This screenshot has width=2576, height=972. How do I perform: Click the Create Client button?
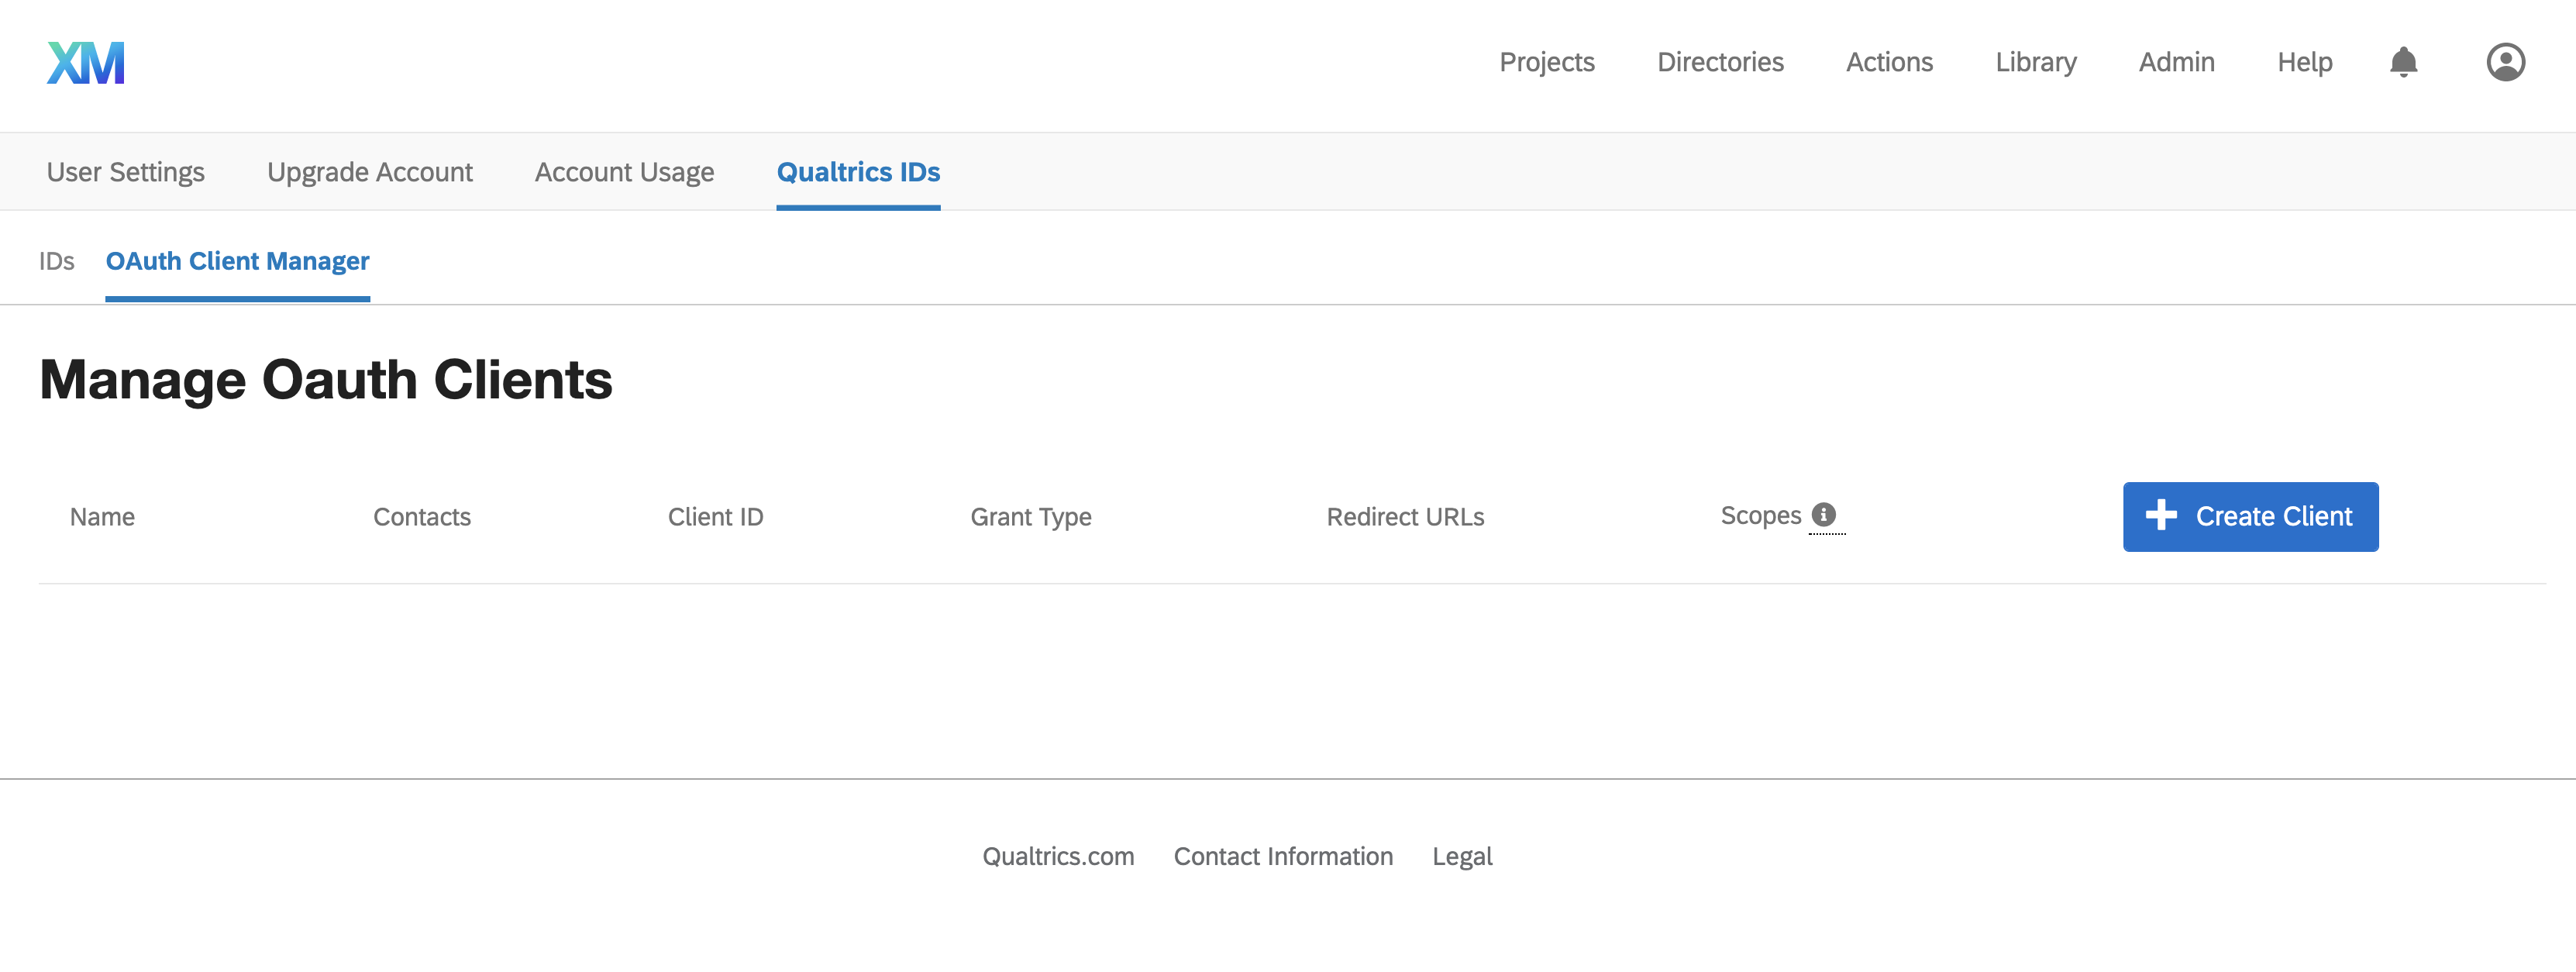[2250, 516]
